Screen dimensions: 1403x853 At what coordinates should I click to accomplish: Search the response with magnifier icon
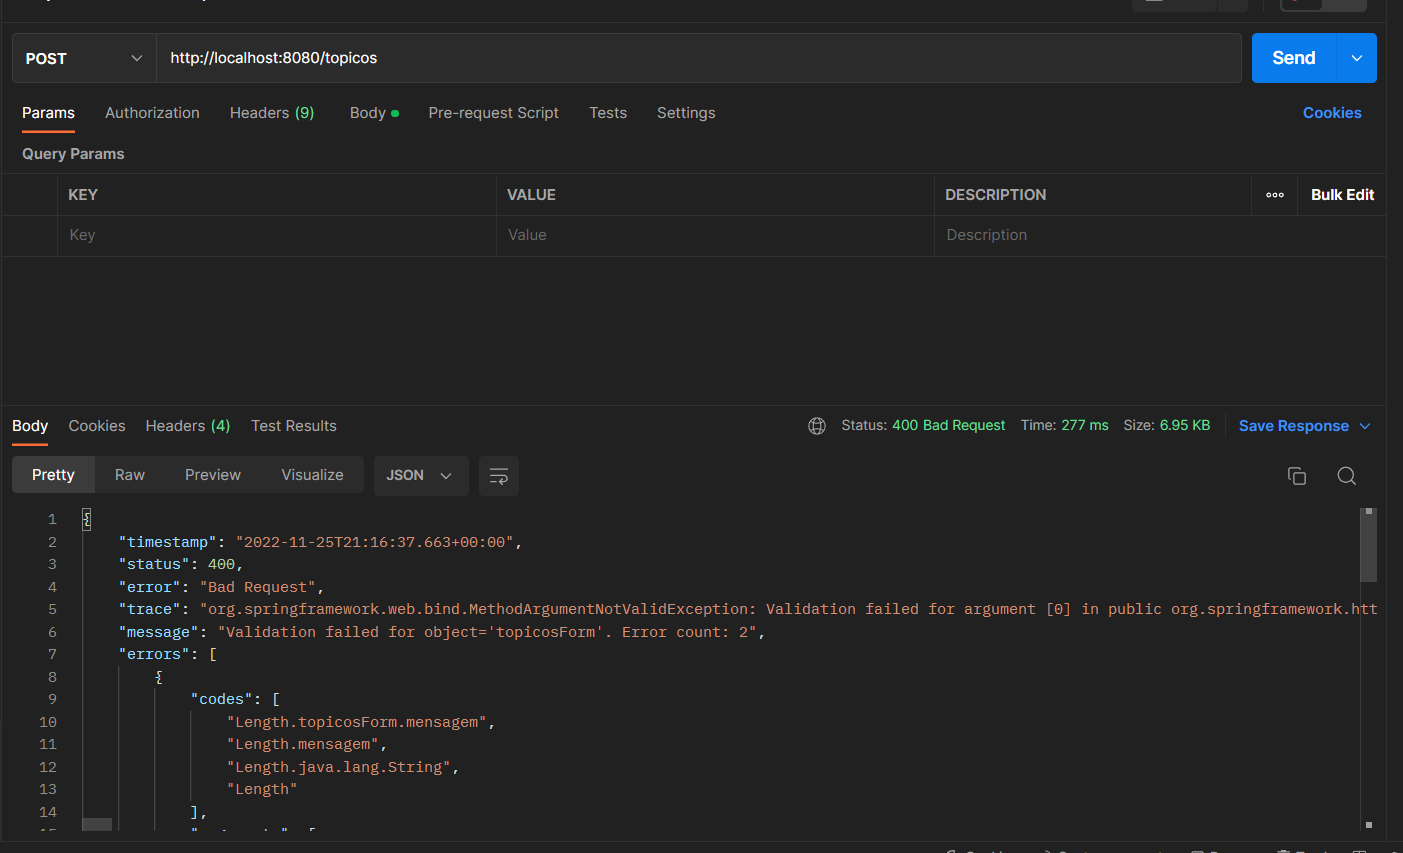[1347, 476]
